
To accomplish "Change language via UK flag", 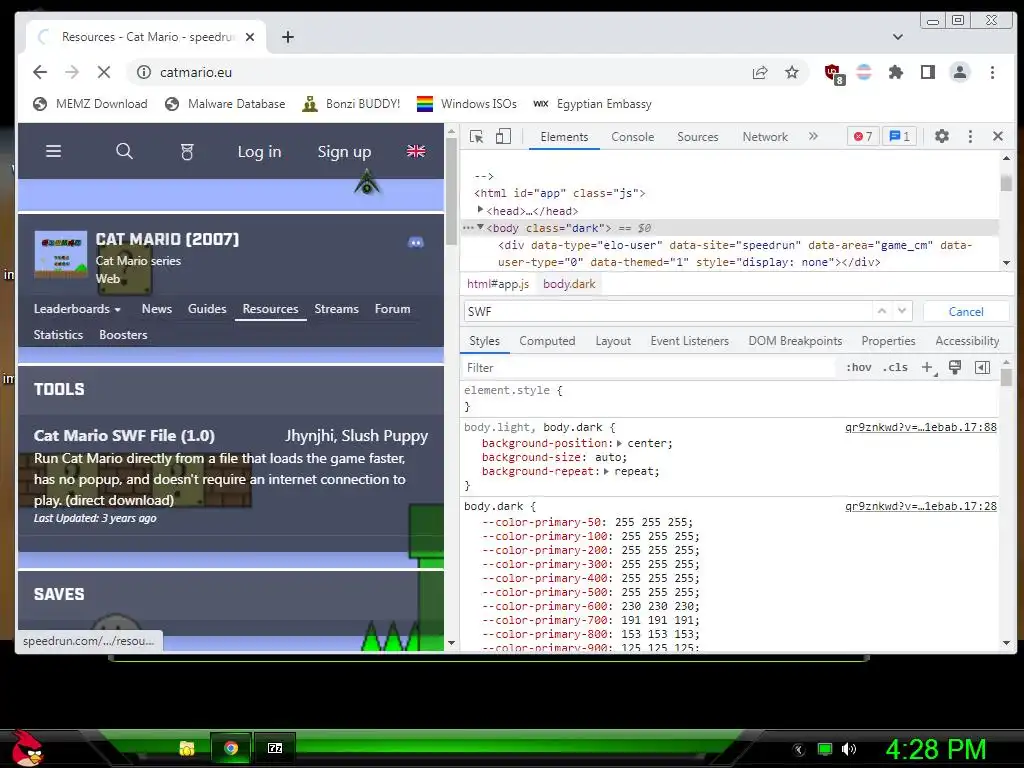I will 416,152.
